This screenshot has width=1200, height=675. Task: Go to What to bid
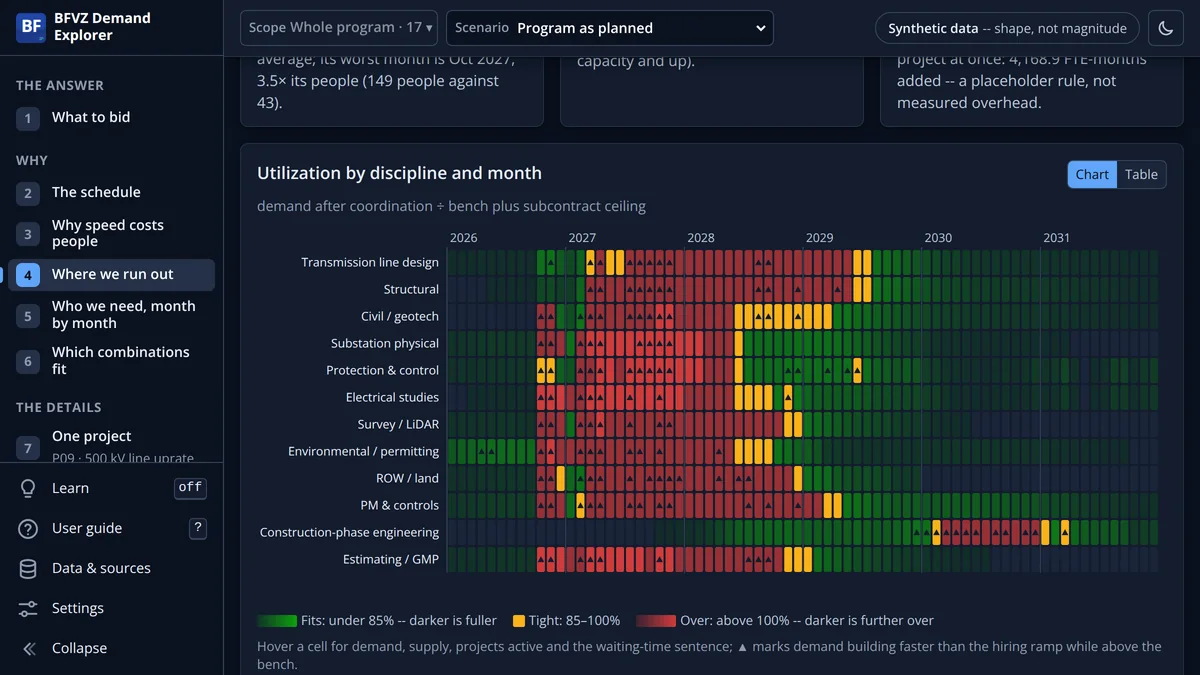112,118
